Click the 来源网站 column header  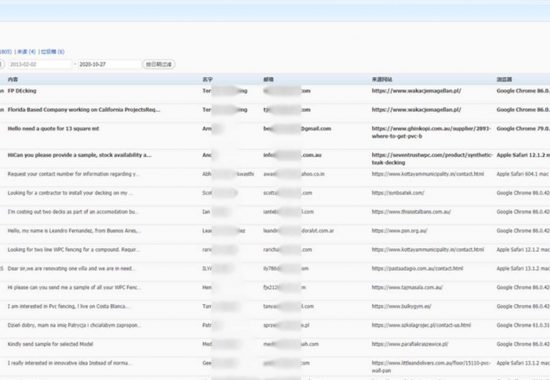tap(382, 80)
